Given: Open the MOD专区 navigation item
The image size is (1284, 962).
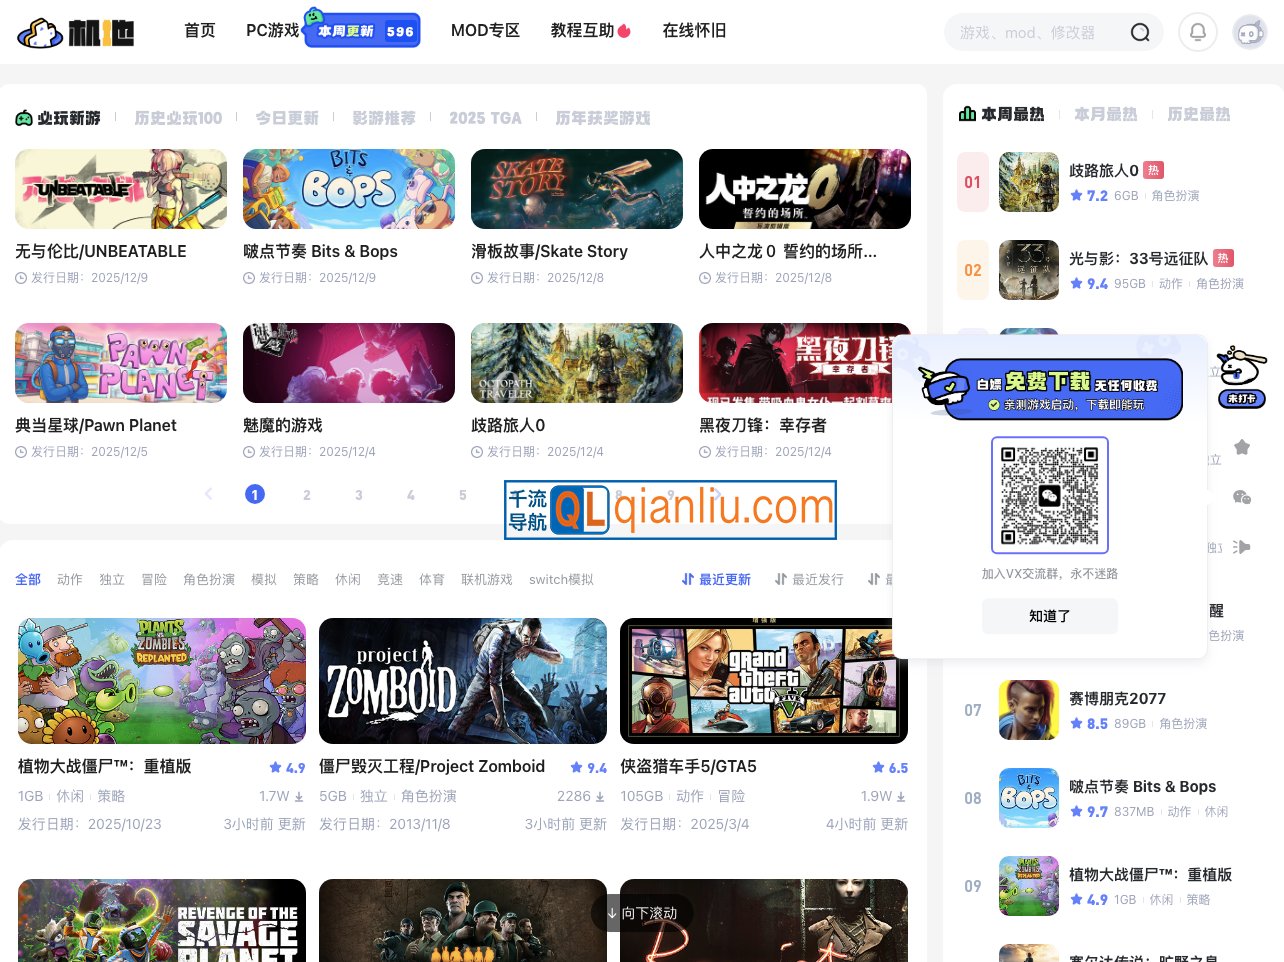Looking at the screenshot, I should point(485,31).
